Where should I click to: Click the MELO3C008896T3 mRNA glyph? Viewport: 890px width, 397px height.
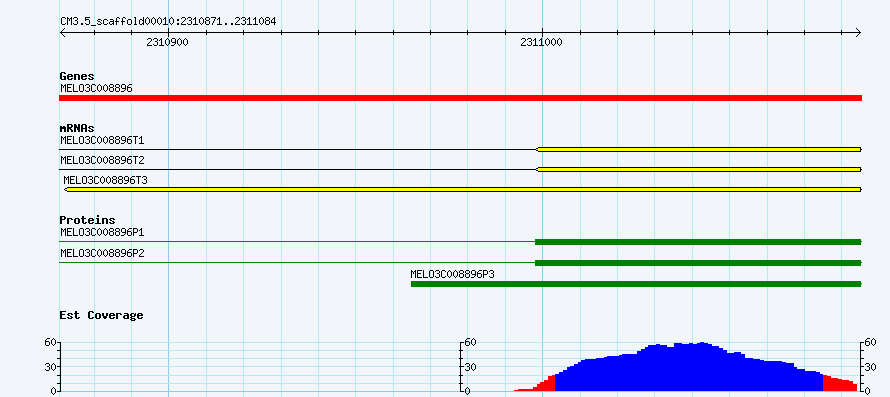click(x=463, y=189)
